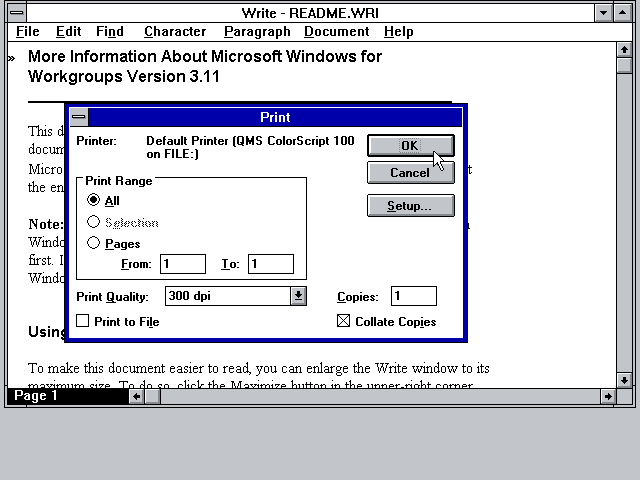The width and height of the screenshot is (640, 480).
Task: Open the Paragraph menu
Action: pyautogui.click(x=257, y=31)
